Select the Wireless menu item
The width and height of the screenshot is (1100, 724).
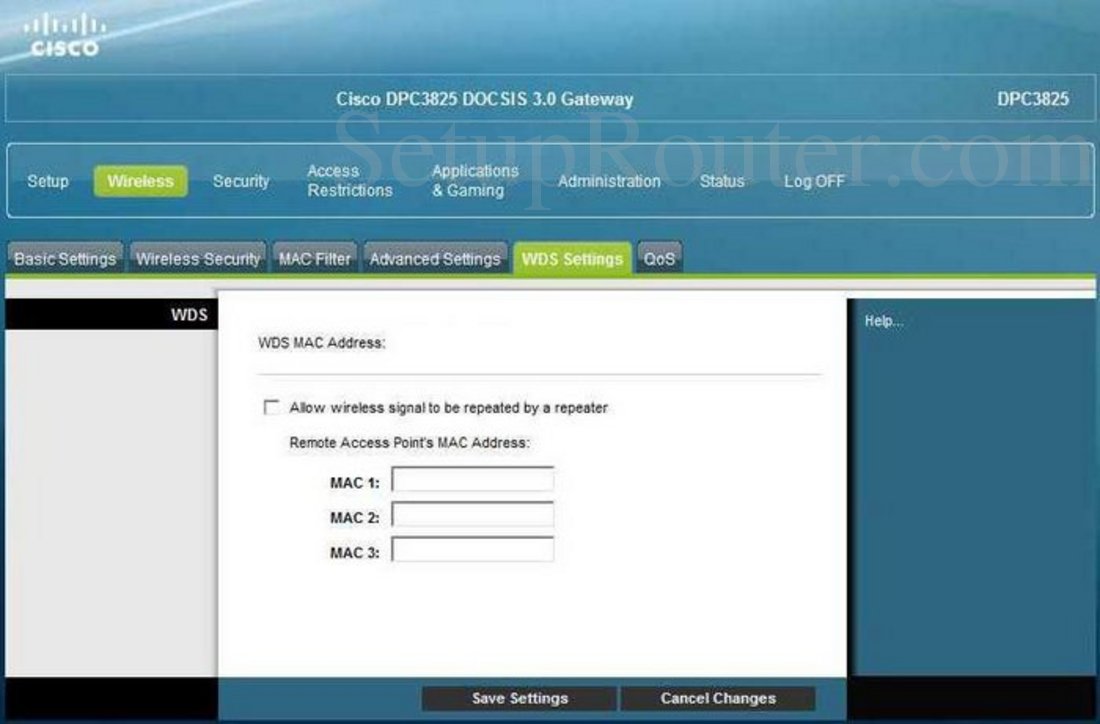pyautogui.click(x=140, y=181)
